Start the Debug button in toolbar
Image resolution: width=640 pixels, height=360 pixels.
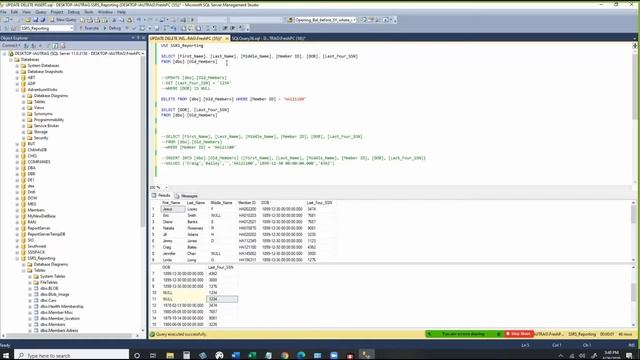112,28
